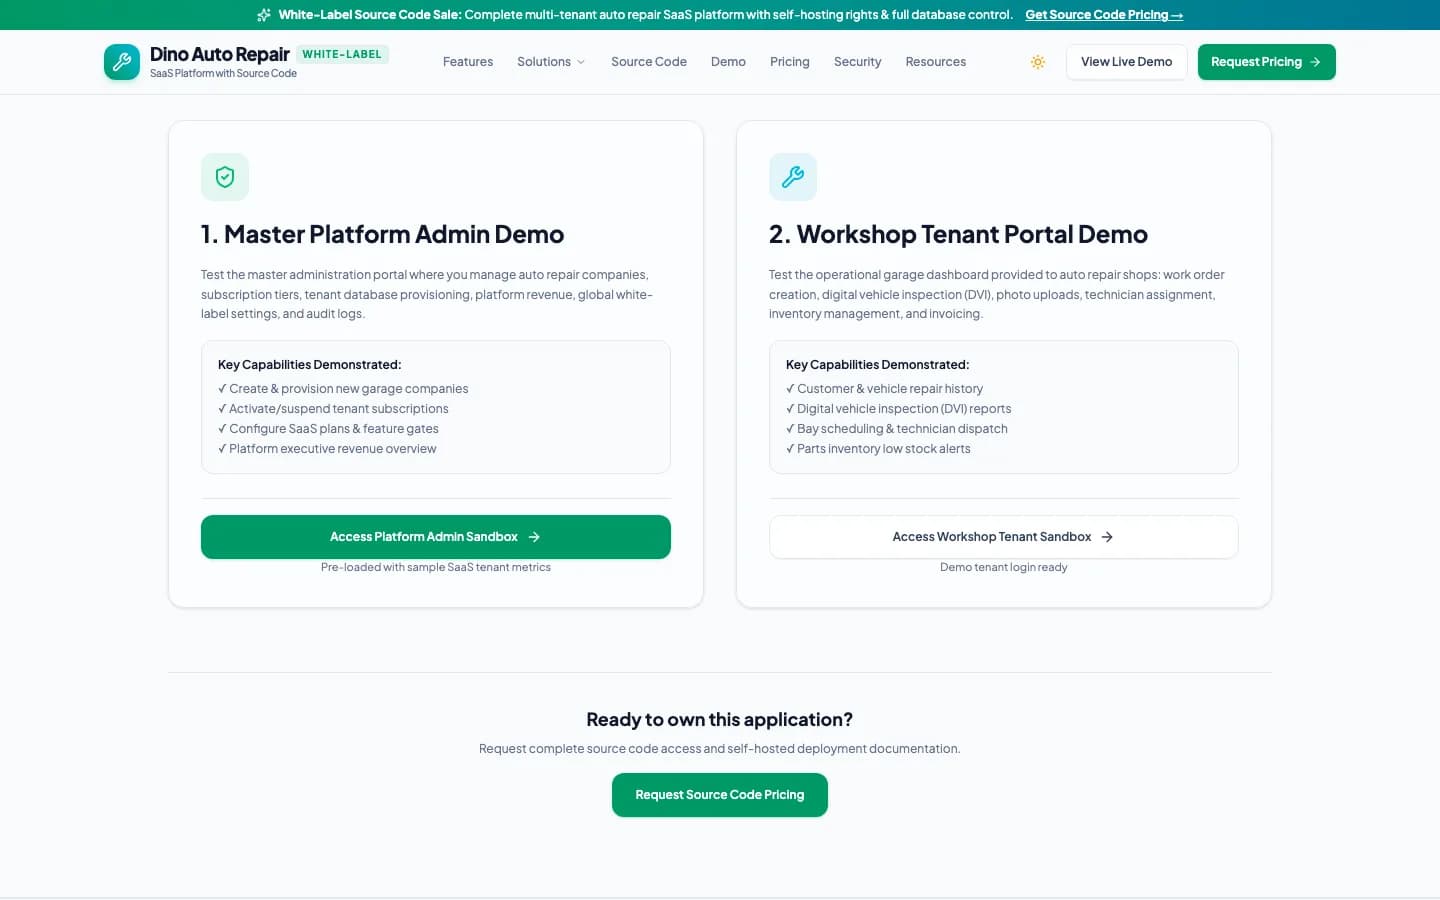
Task: Select 'Parts inventory low stock alerts' line
Action: pyautogui.click(x=878, y=449)
